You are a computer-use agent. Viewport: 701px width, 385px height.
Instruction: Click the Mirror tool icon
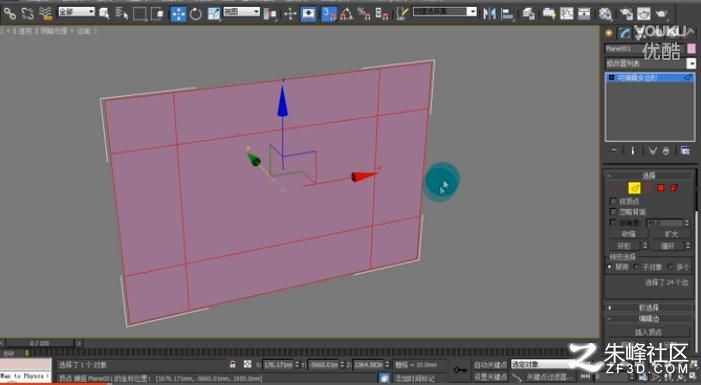[x=490, y=14]
